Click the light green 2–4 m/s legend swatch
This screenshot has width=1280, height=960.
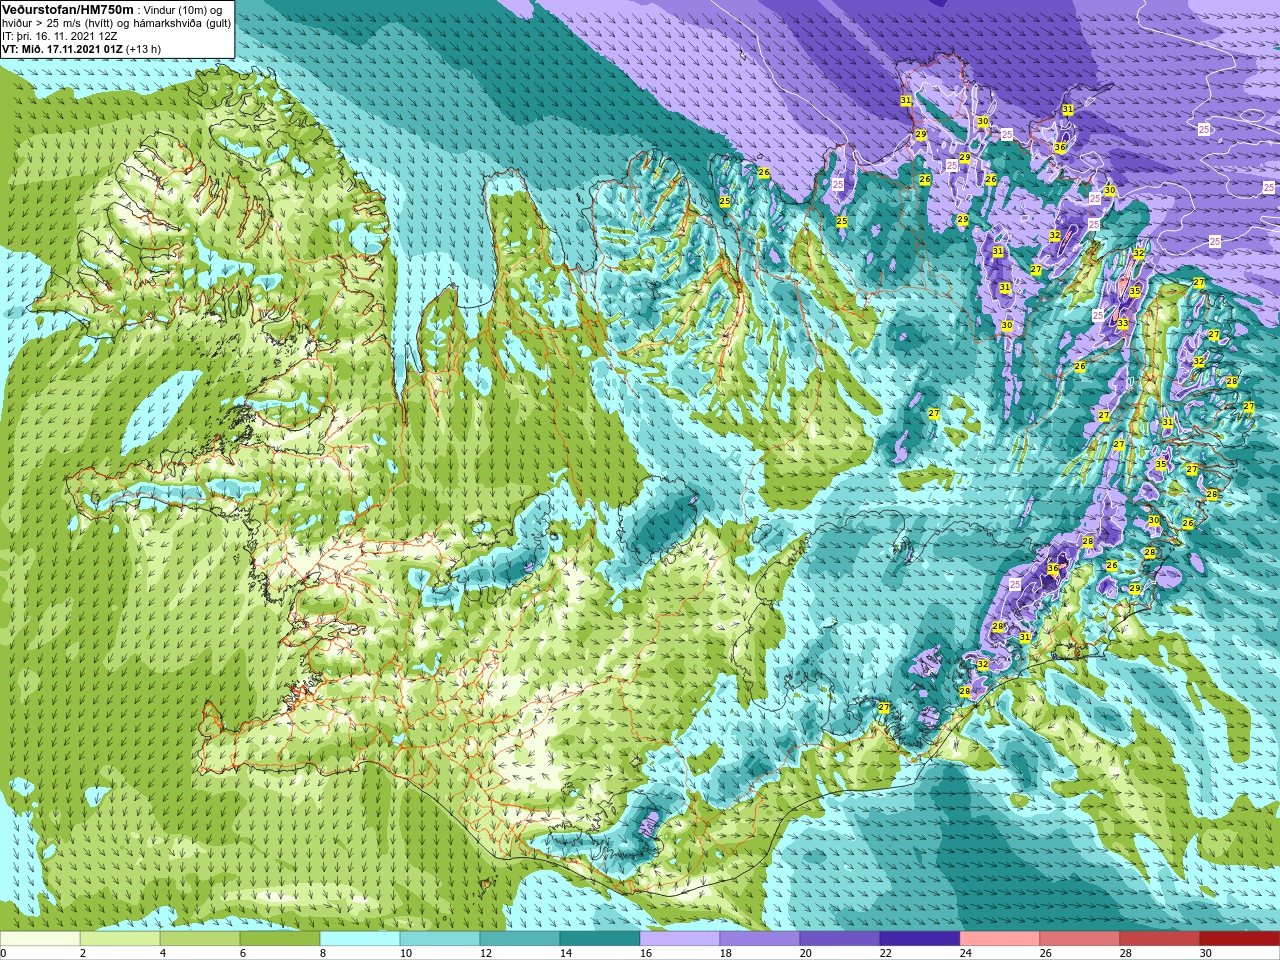(120, 939)
